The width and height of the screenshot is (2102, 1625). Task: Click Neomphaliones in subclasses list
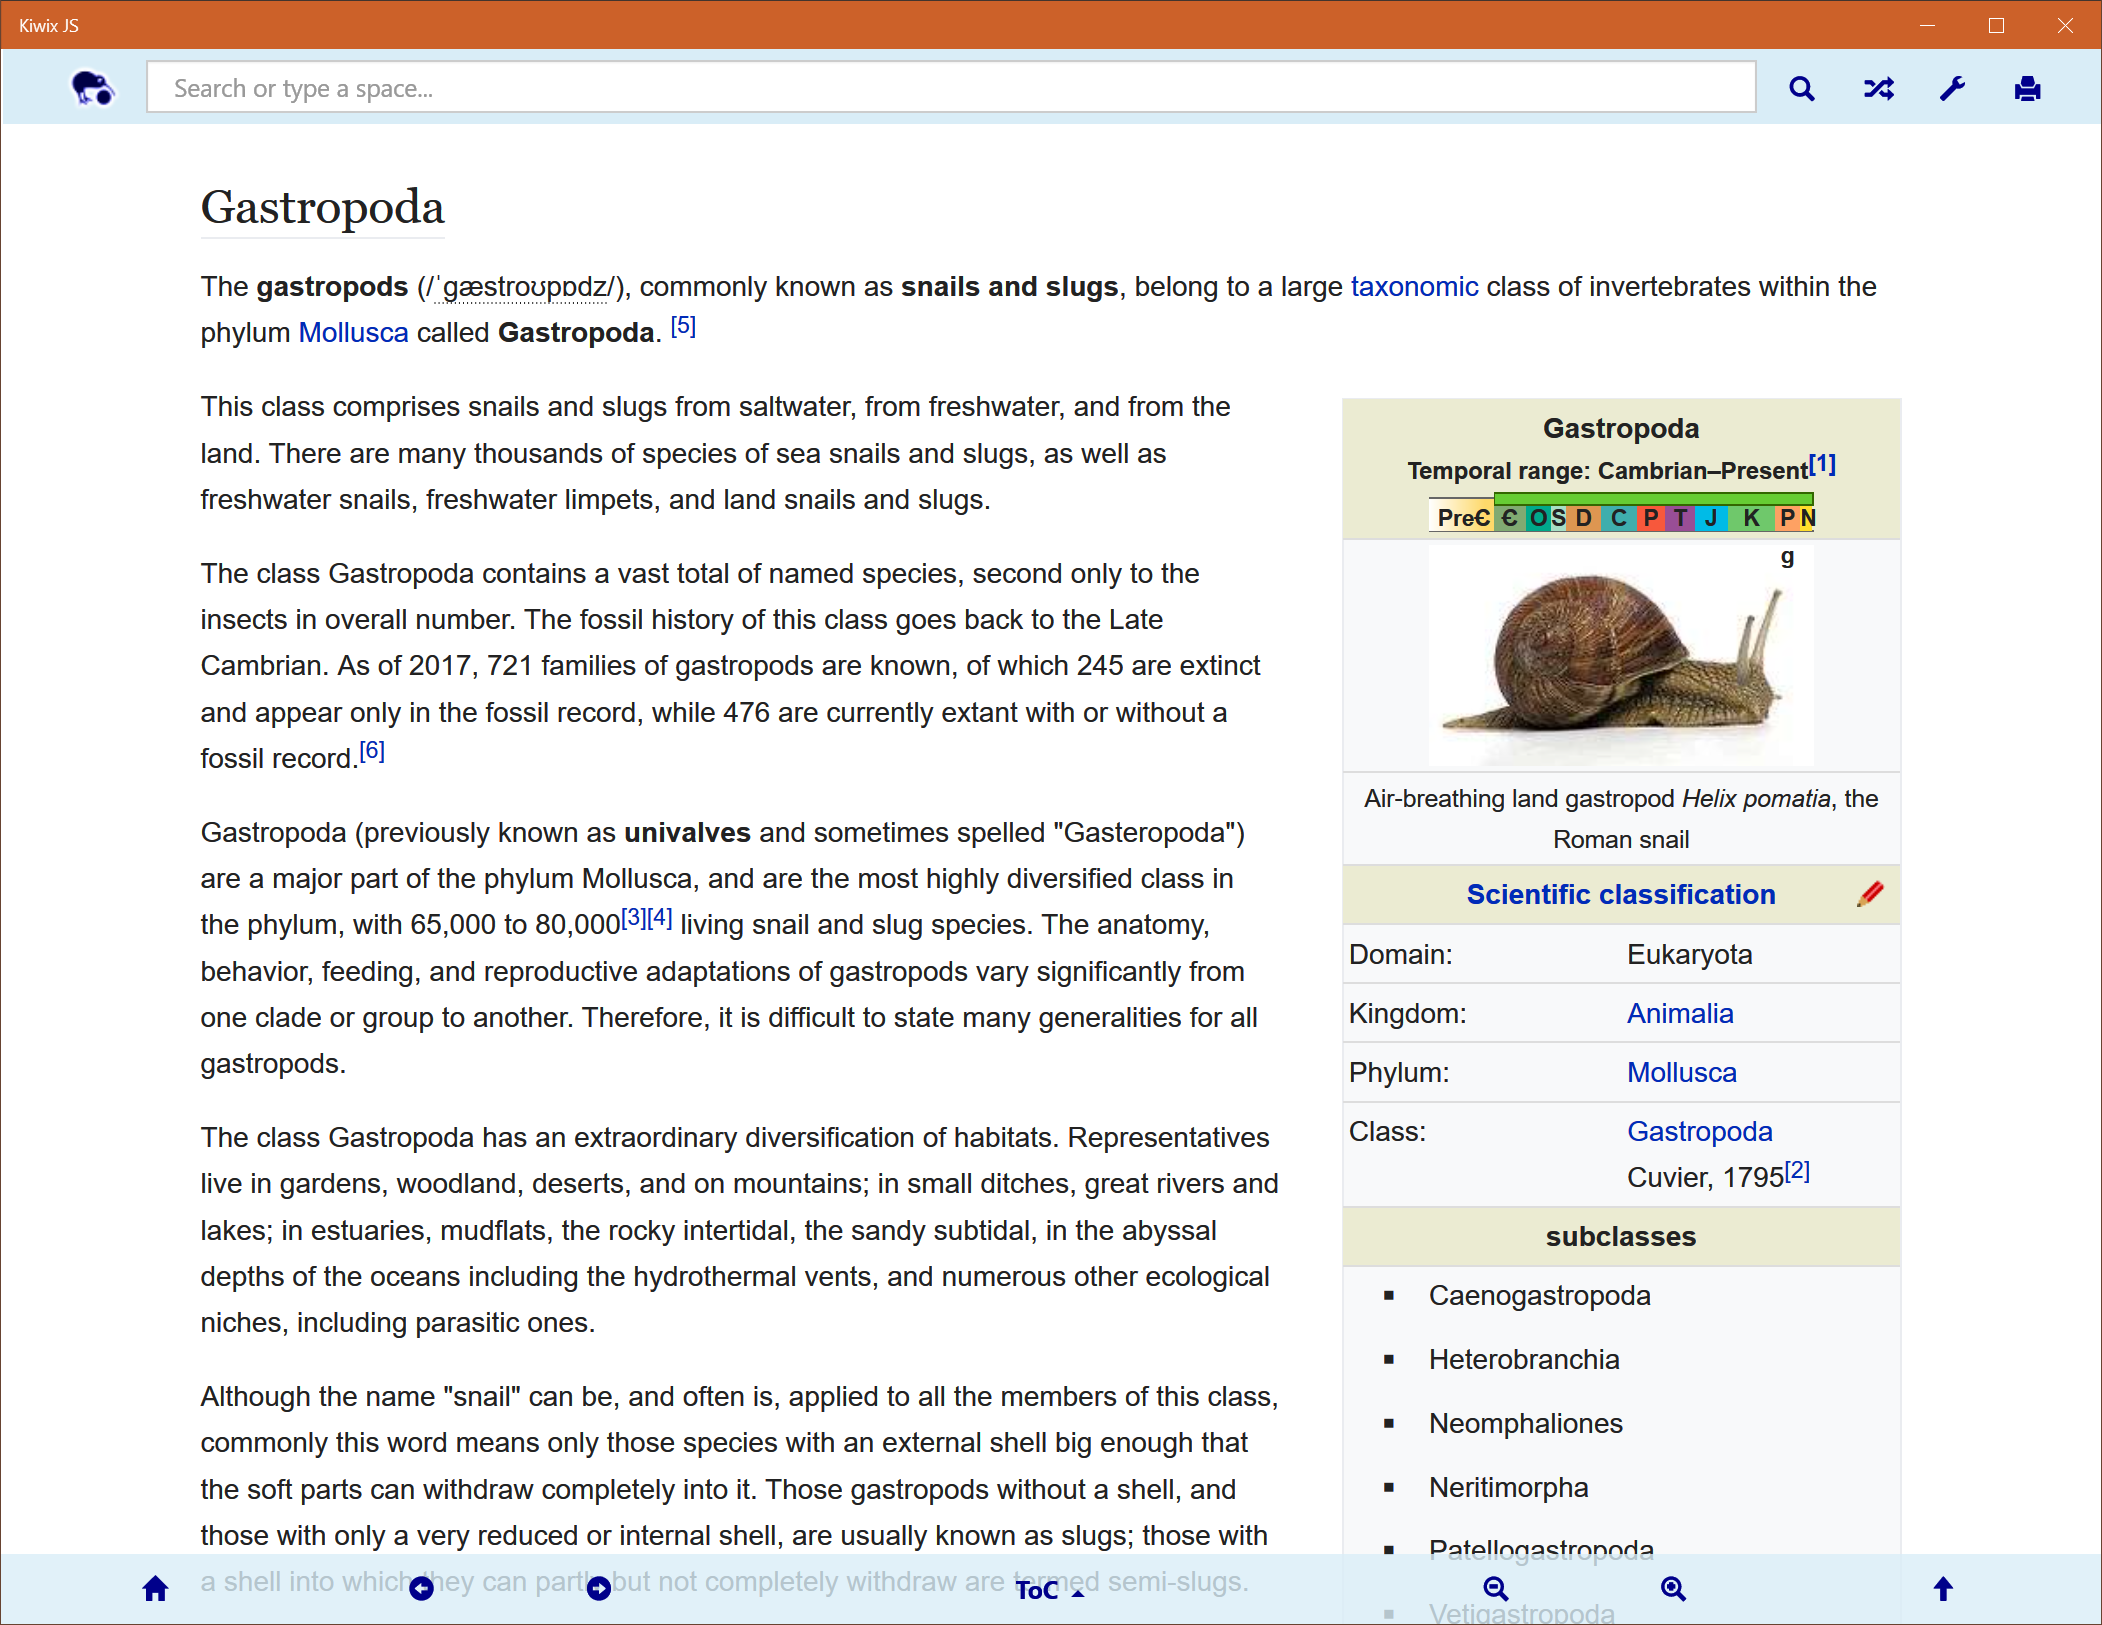[1526, 1424]
